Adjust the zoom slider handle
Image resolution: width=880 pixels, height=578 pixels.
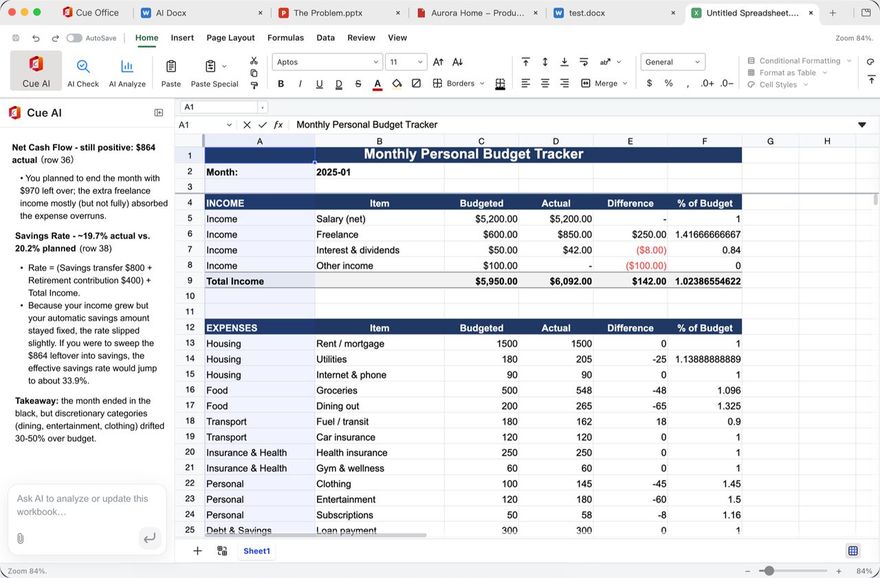coord(769,571)
